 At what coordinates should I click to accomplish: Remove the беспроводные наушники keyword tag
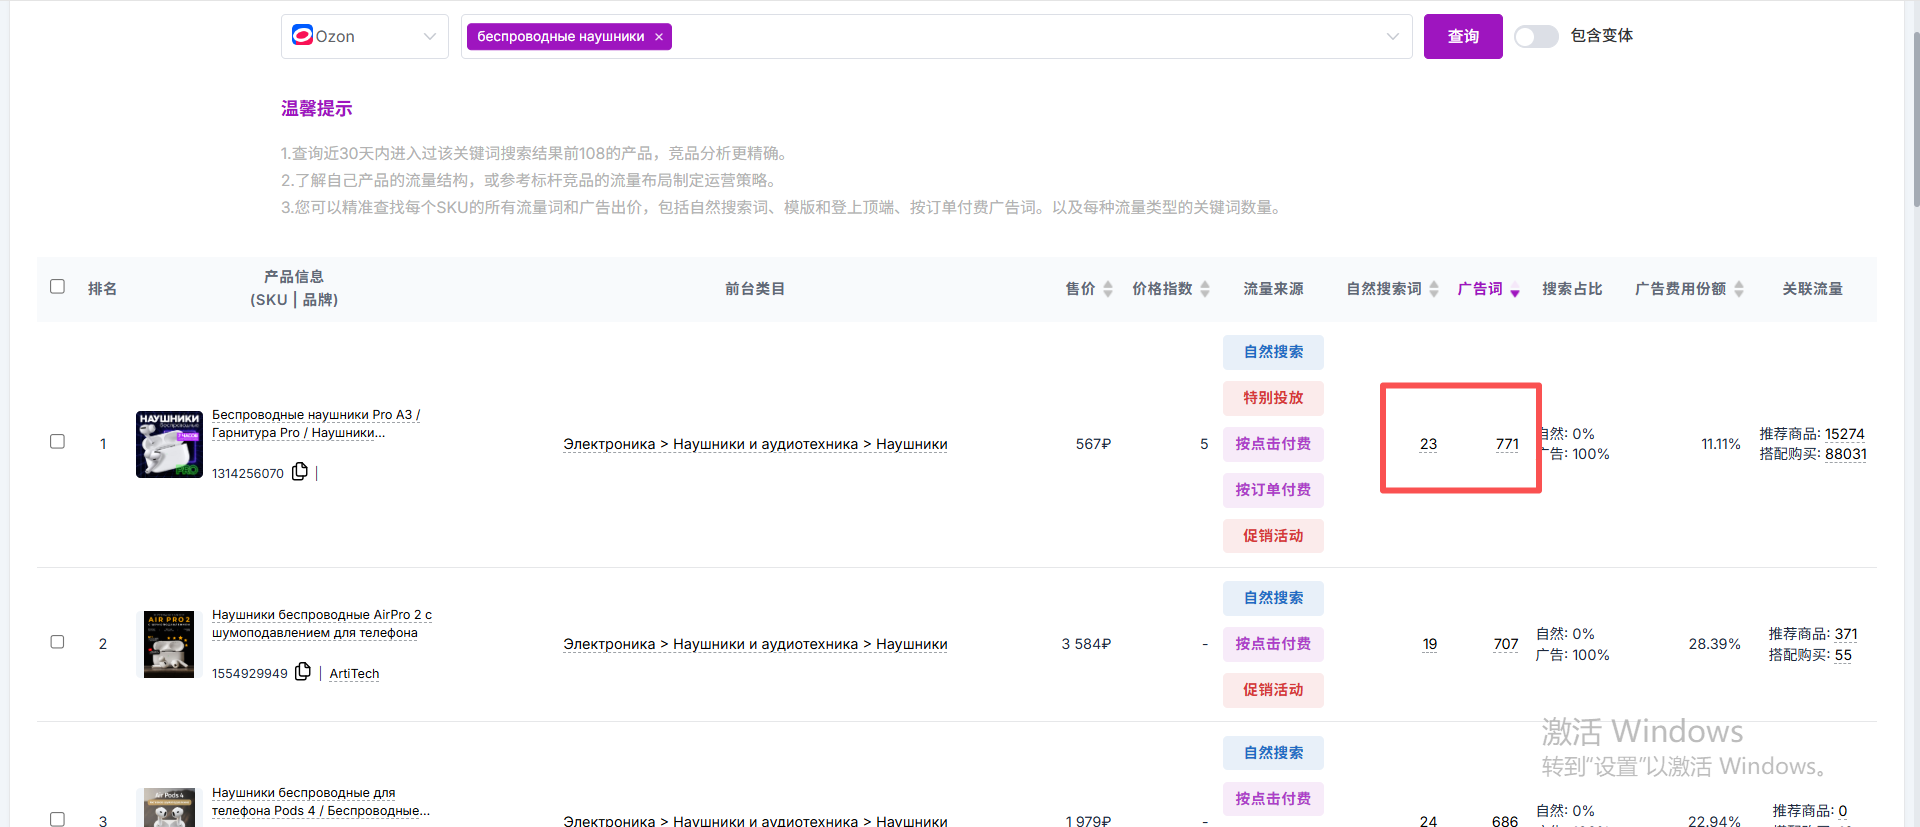coord(659,37)
